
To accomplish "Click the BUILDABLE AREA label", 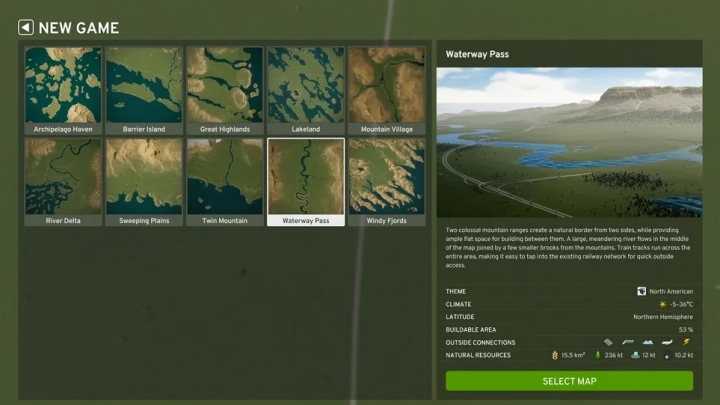I will (x=471, y=330).
